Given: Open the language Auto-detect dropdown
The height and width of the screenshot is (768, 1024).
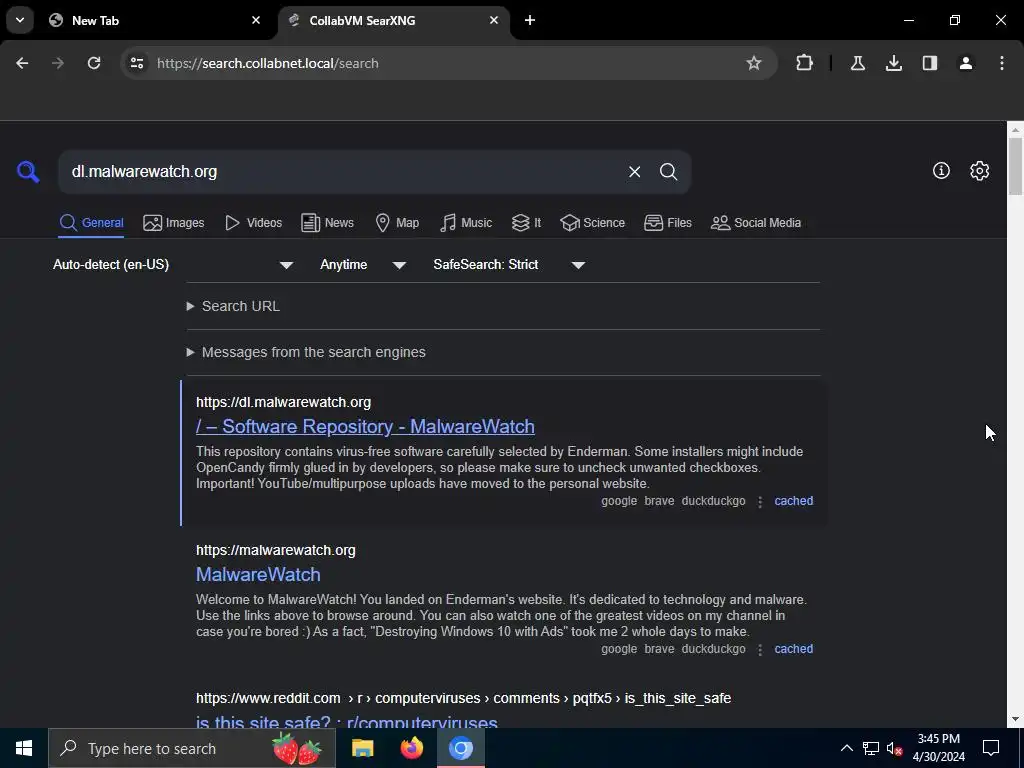Looking at the screenshot, I should click(172, 264).
